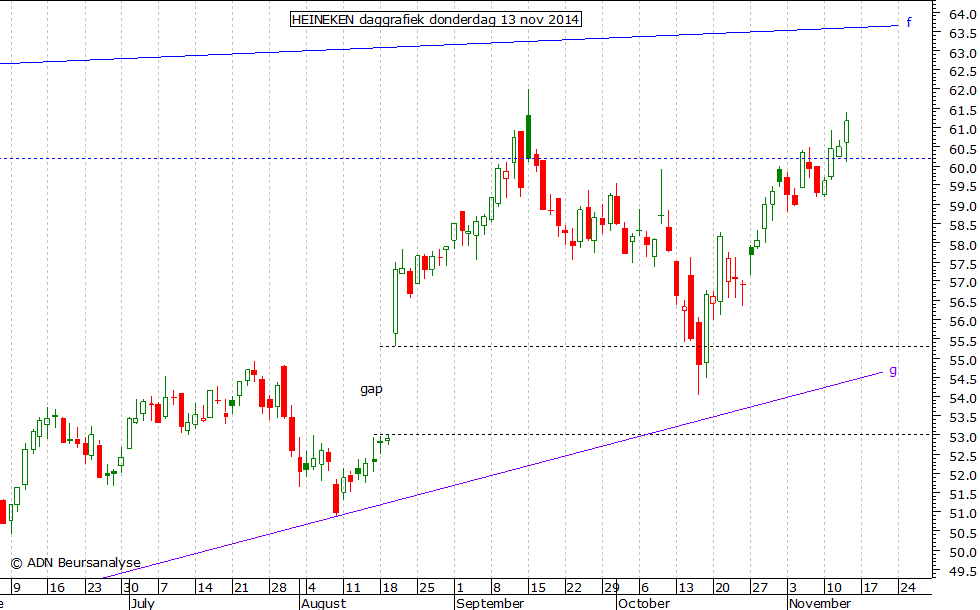The width and height of the screenshot is (980, 610).
Task: Click the date label 30 on the time axis
Action: click(131, 588)
